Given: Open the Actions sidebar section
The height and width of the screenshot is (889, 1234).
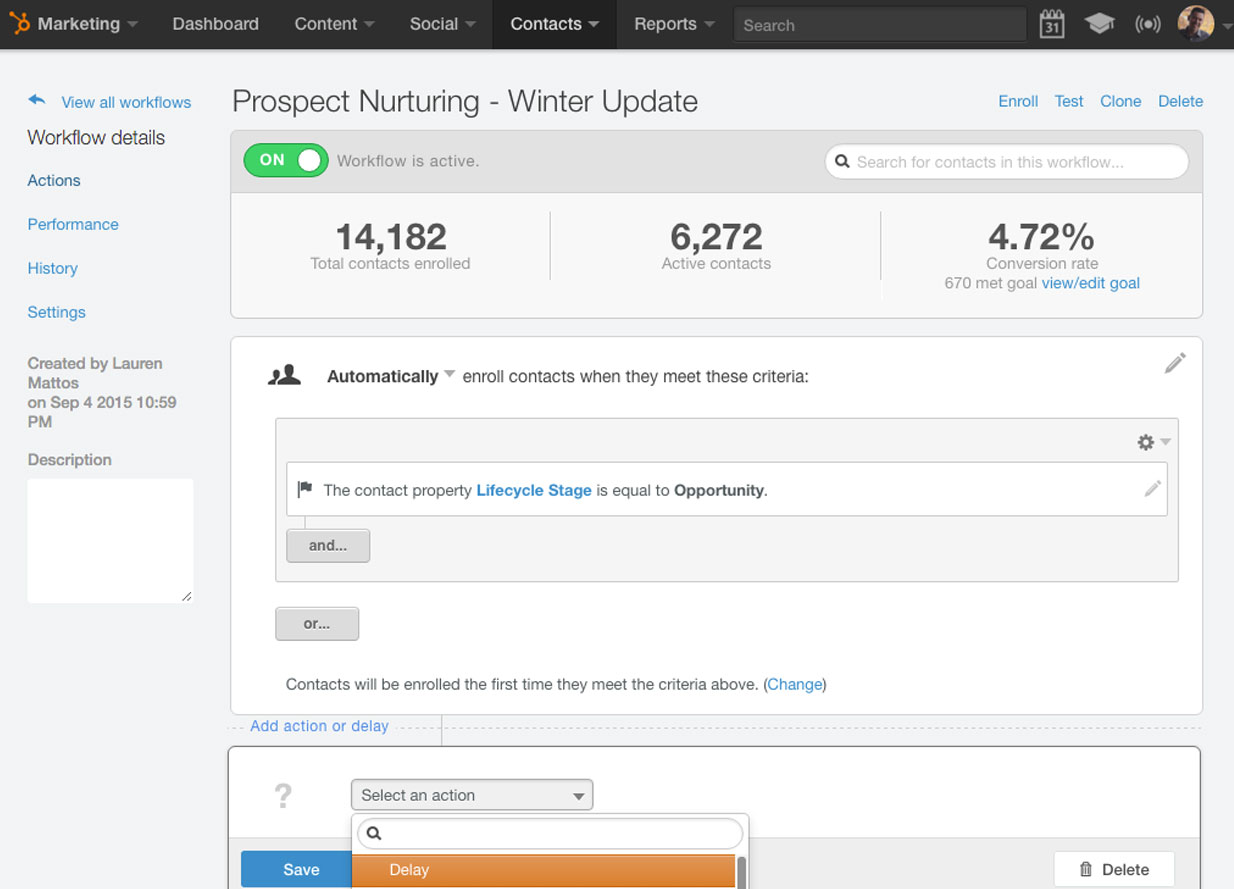Looking at the screenshot, I should pyautogui.click(x=54, y=180).
